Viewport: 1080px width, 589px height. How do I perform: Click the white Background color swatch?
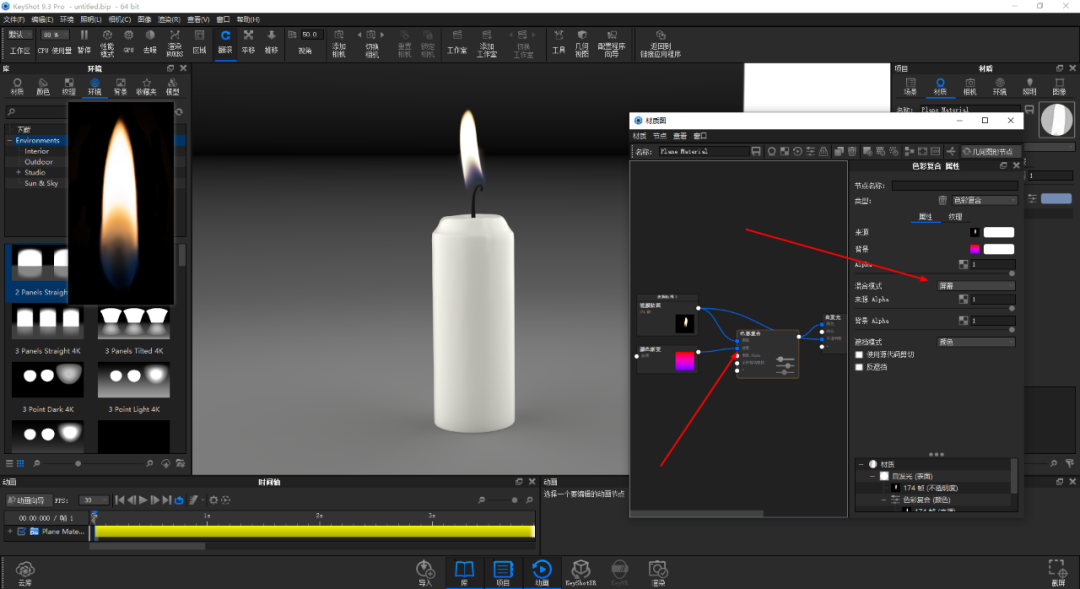(999, 249)
